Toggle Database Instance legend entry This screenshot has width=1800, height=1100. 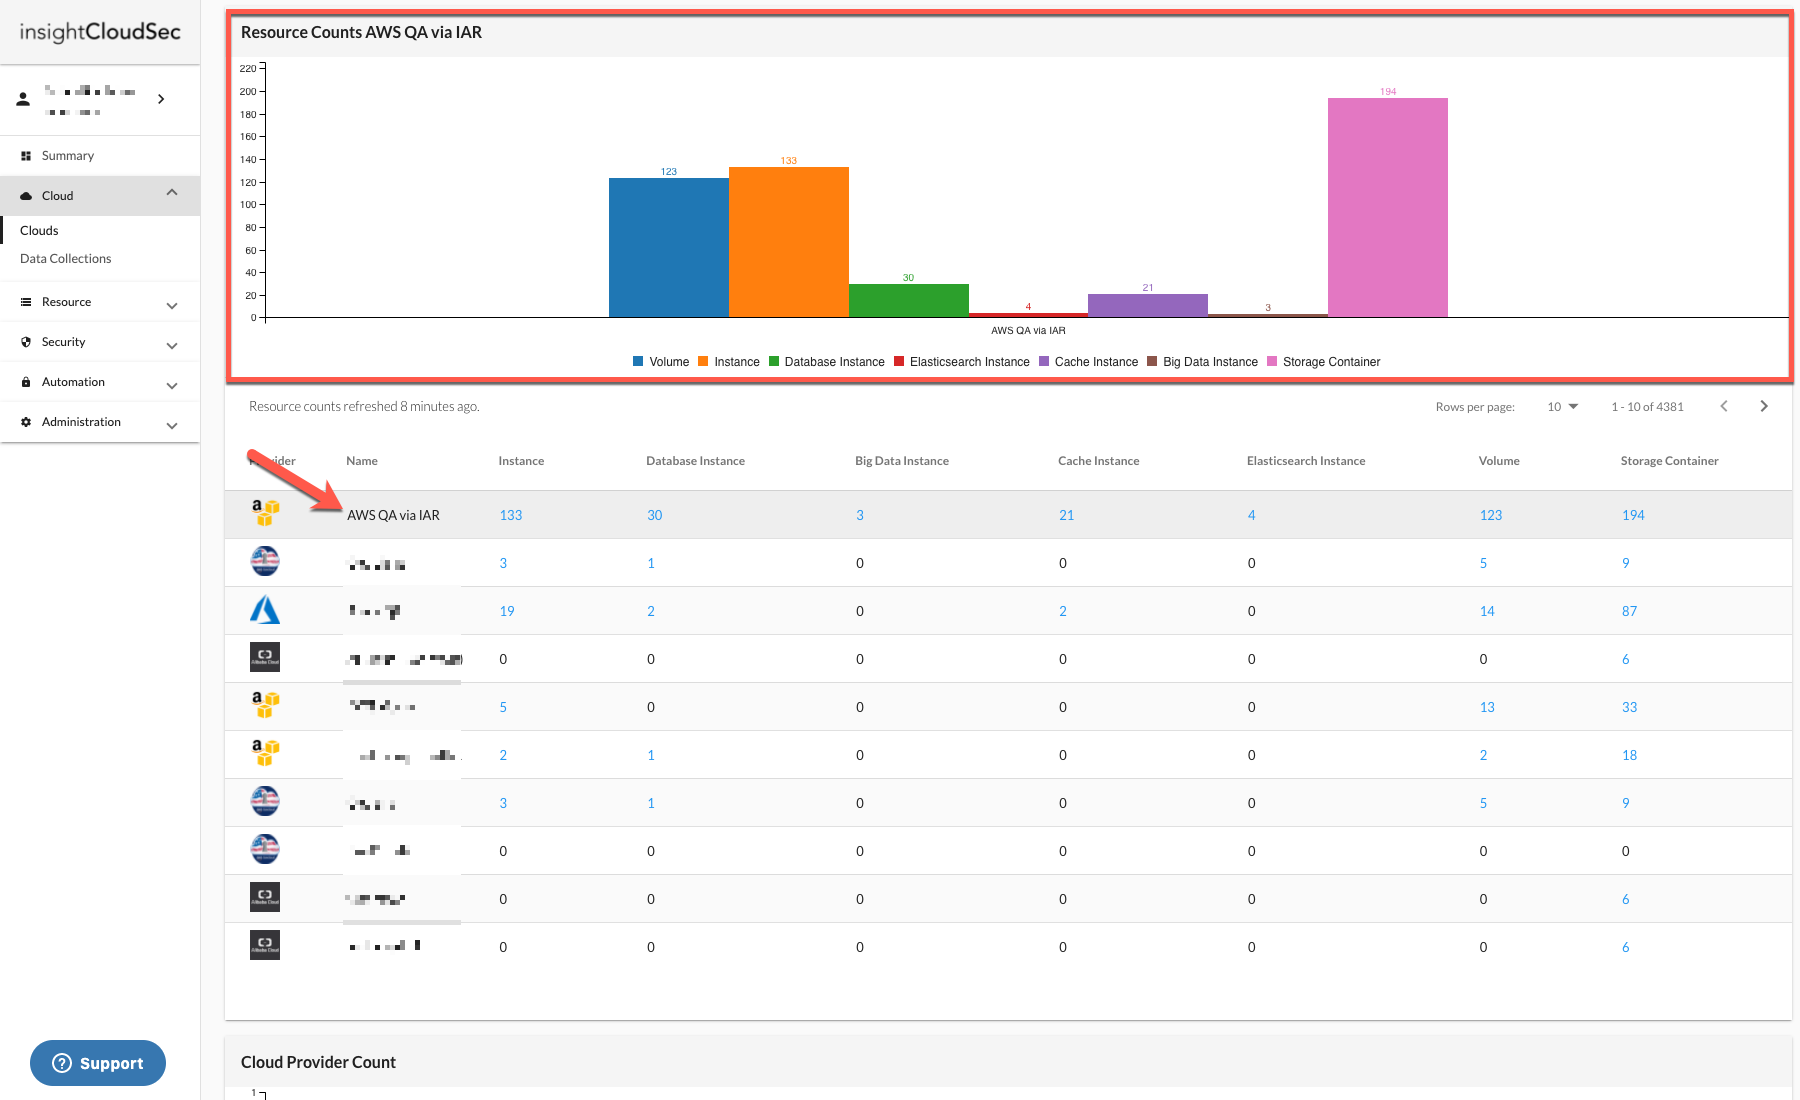tap(827, 362)
